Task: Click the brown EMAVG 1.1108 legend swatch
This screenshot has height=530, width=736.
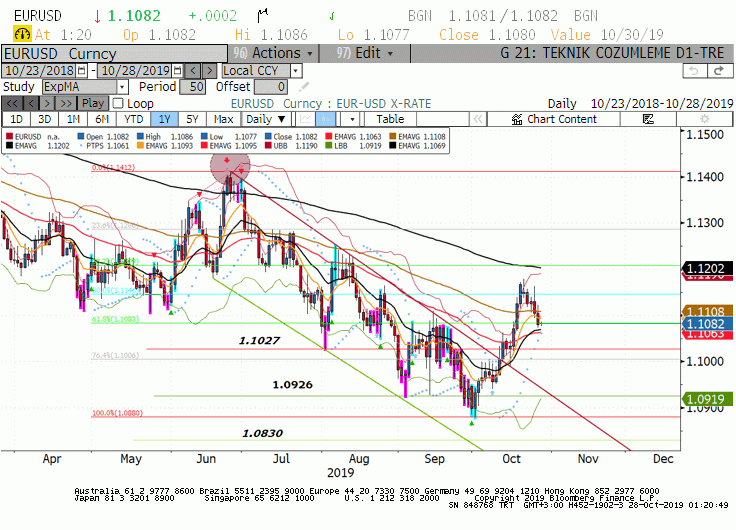Action: point(392,137)
